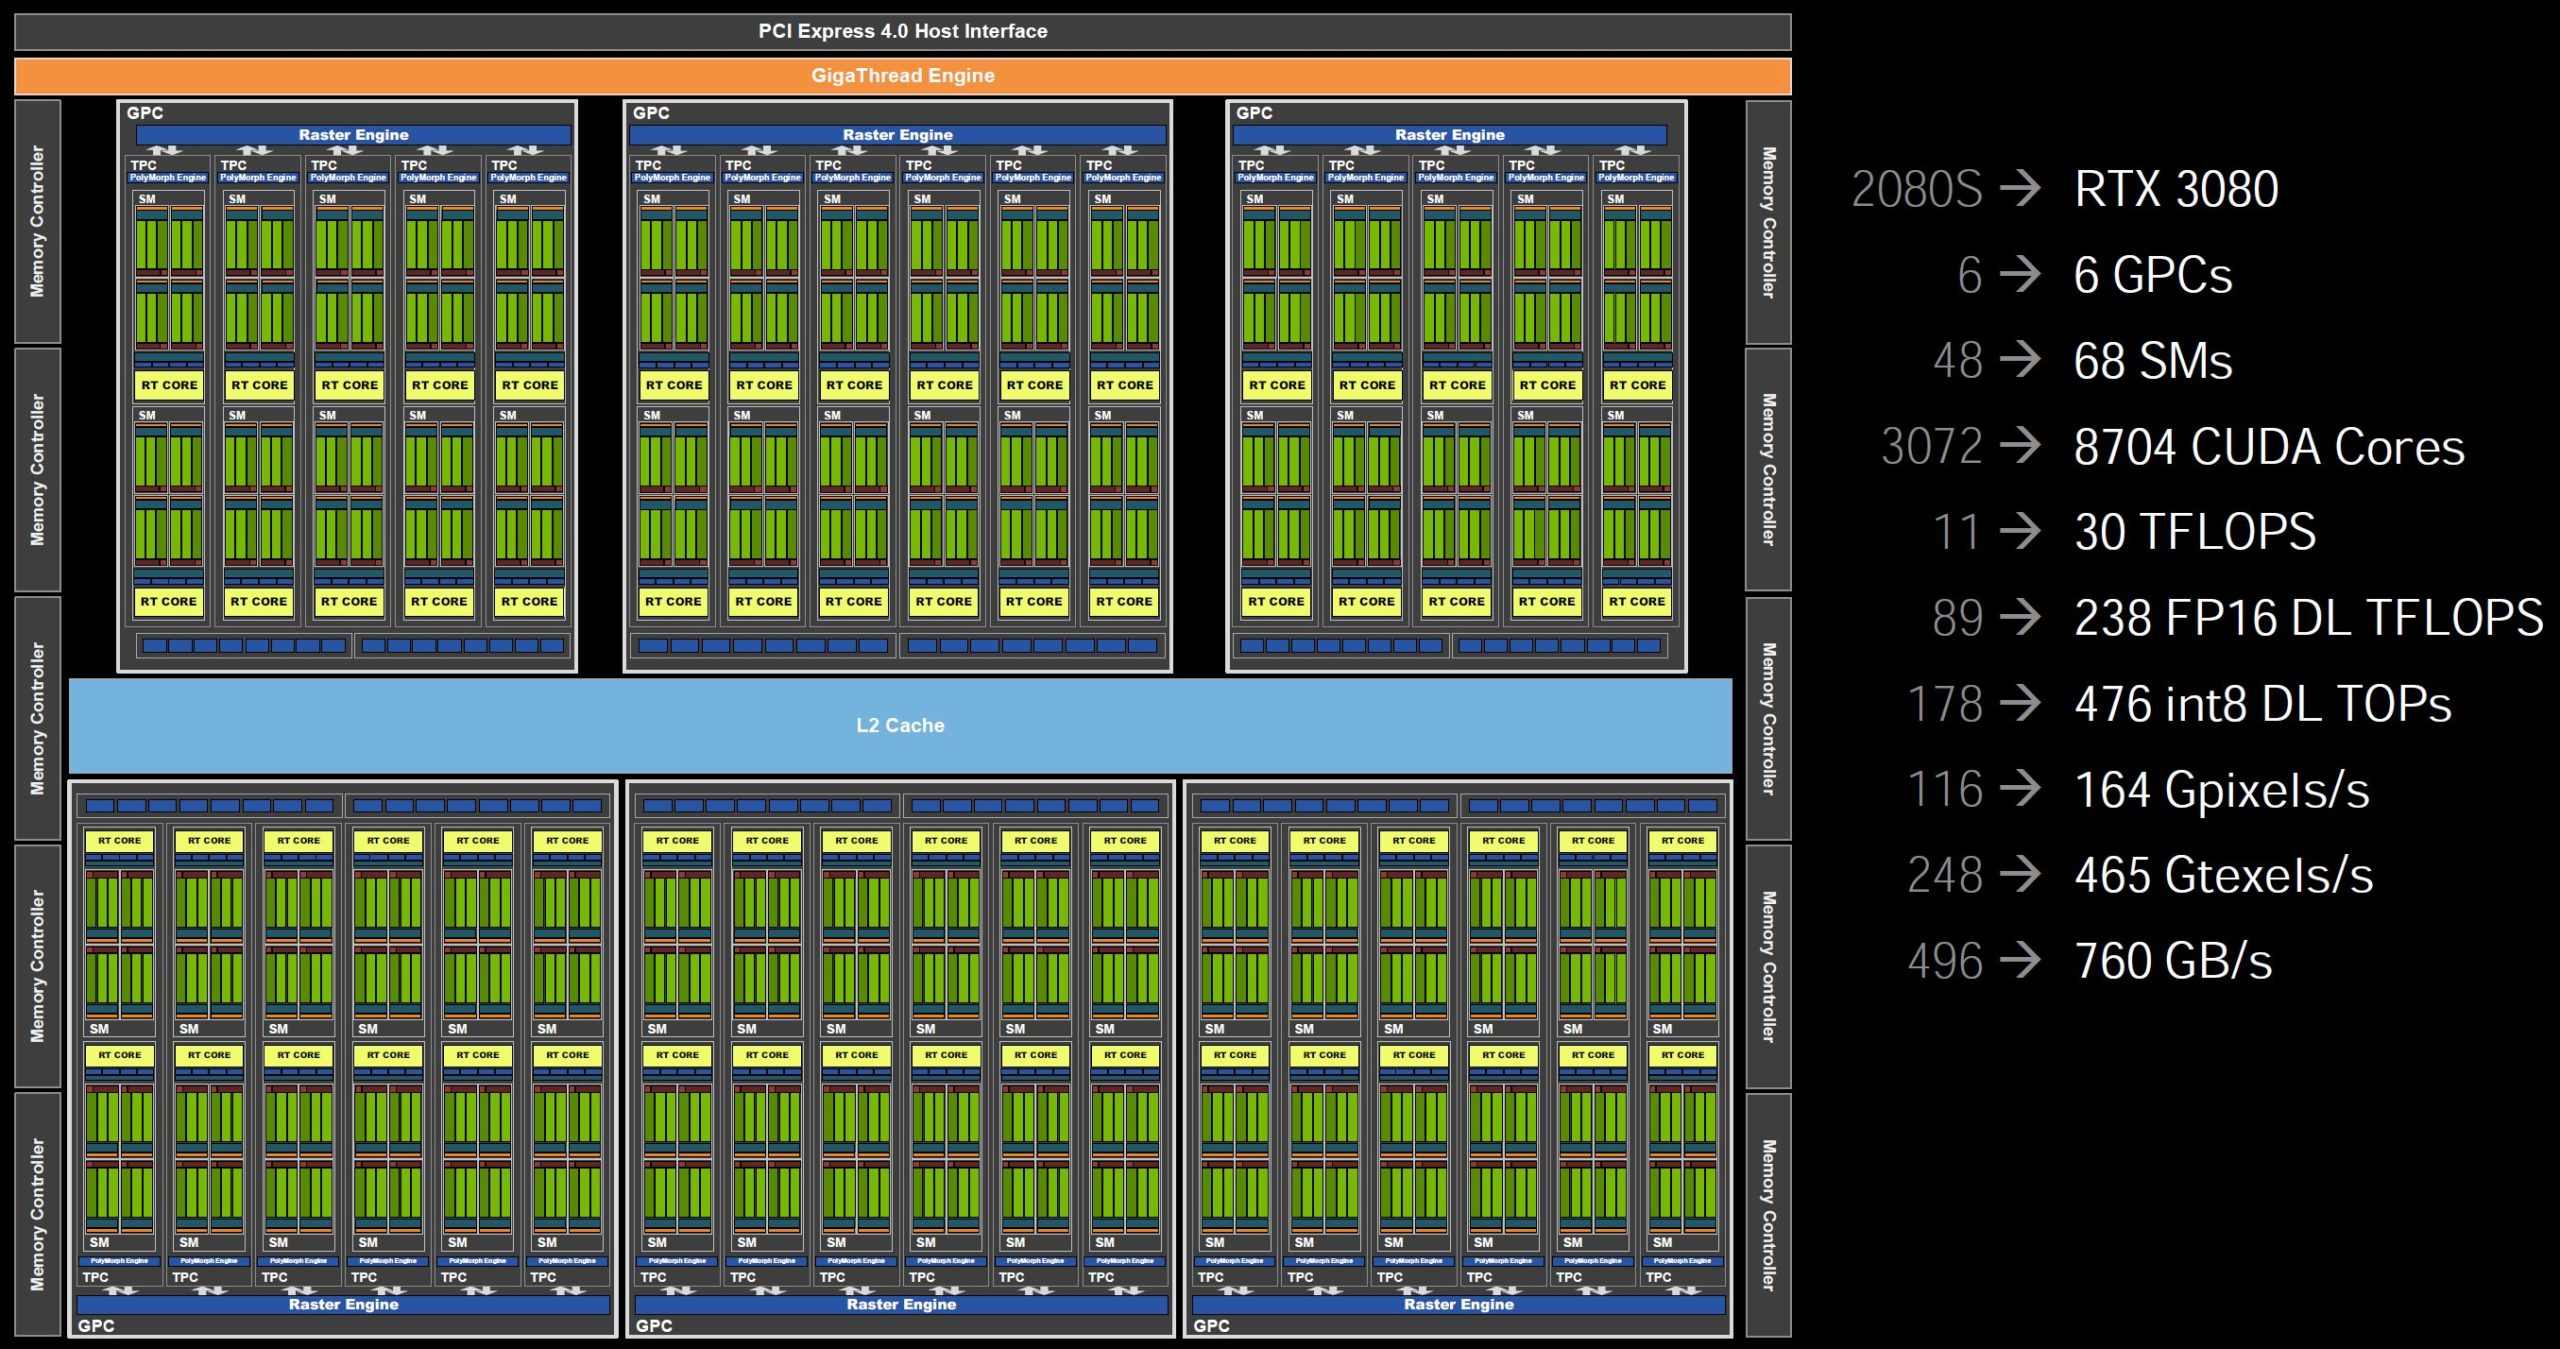Screen dimensions: 2560x1349
Task: Click the grey "2080S" label
Action: pos(1916,189)
